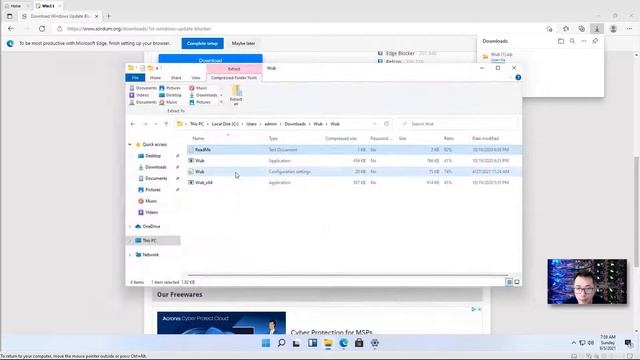Viewport: 640px width, 360px height.
Task: Click Maybe later button
Action: point(243,43)
